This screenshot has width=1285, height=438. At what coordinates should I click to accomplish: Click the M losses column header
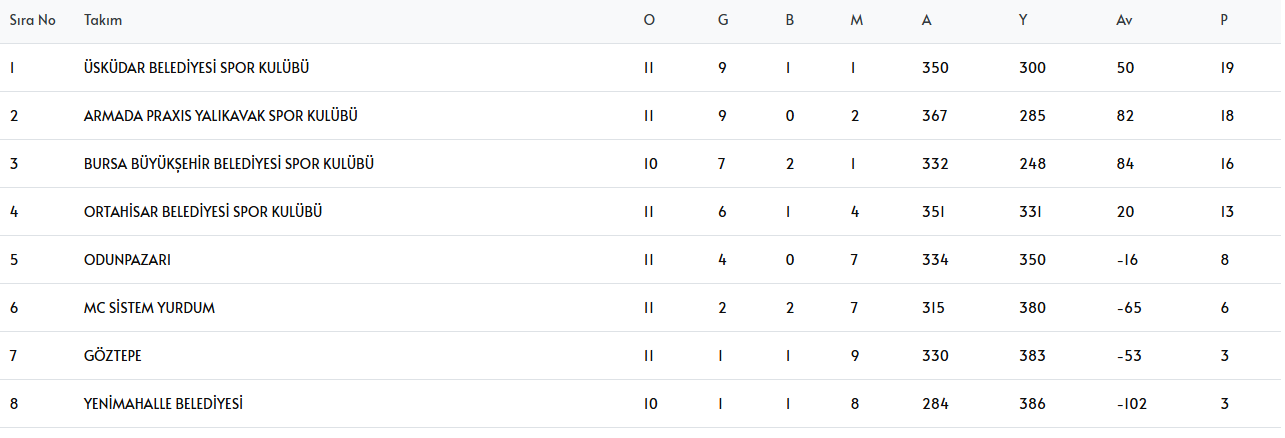tap(856, 20)
